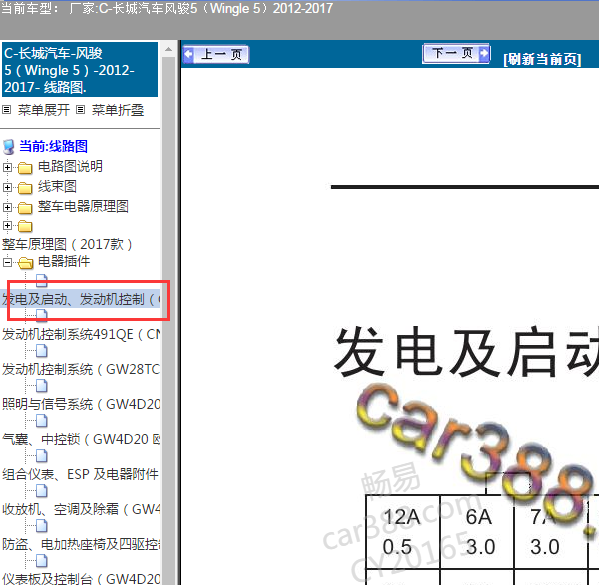Image resolution: width=599 pixels, height=585 pixels.
Task: Open 防盗、电加热座椅及四驱控 document
Action: 81,544
